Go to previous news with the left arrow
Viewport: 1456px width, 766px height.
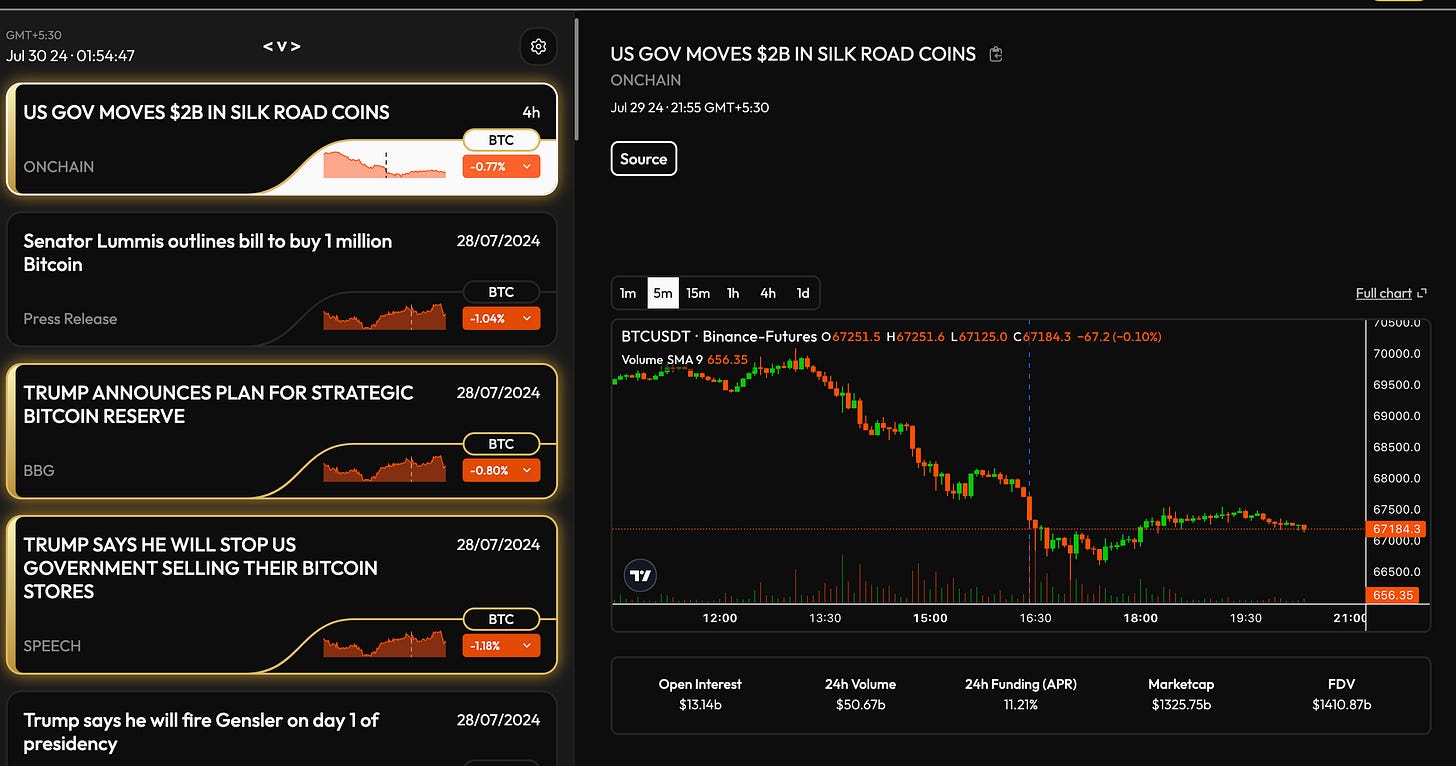[267, 45]
